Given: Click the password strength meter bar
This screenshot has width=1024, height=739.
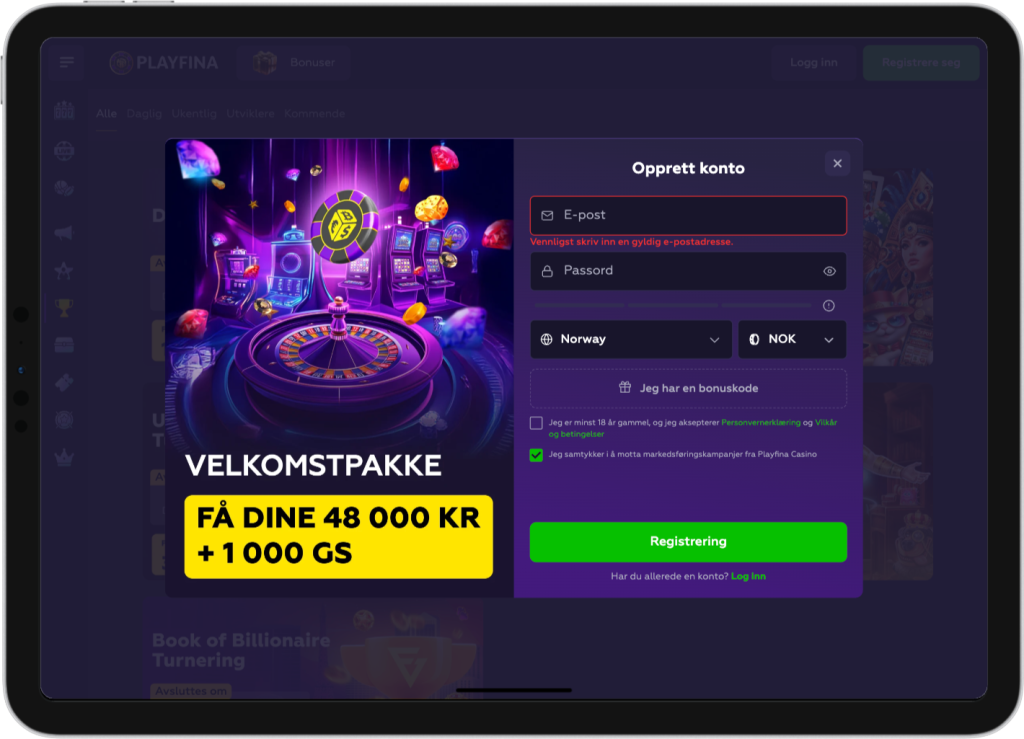Looking at the screenshot, I should [x=673, y=305].
